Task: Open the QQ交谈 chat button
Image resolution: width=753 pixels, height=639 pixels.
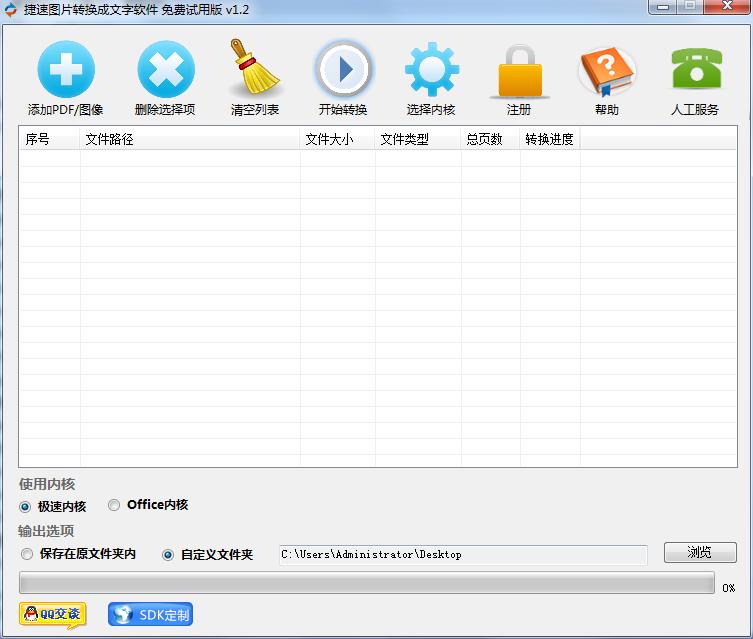Action: click(x=53, y=615)
